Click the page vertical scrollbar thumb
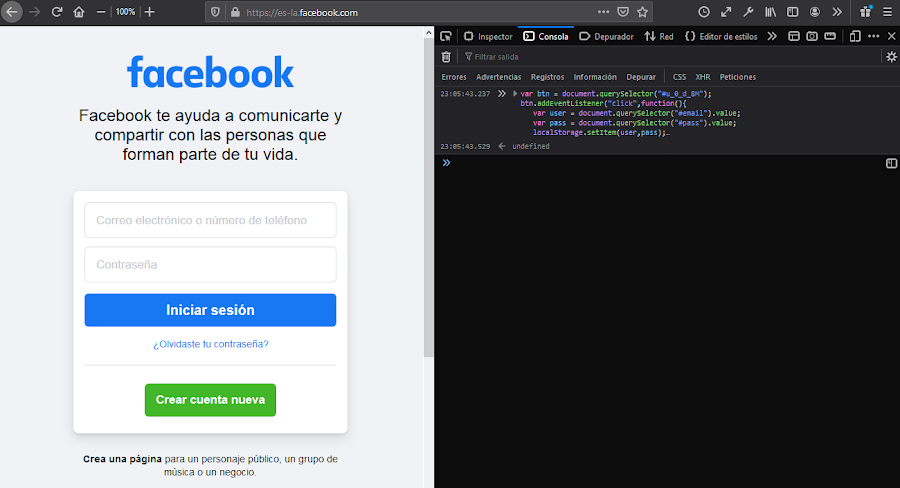This screenshot has width=900, height=488. click(428, 197)
